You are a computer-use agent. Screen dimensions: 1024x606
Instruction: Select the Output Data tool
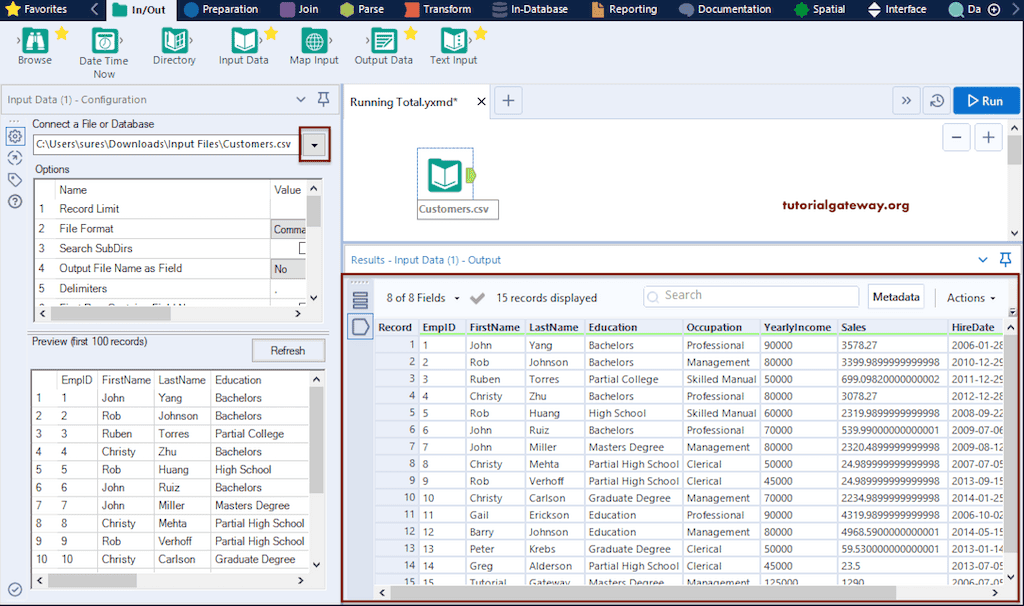click(383, 46)
